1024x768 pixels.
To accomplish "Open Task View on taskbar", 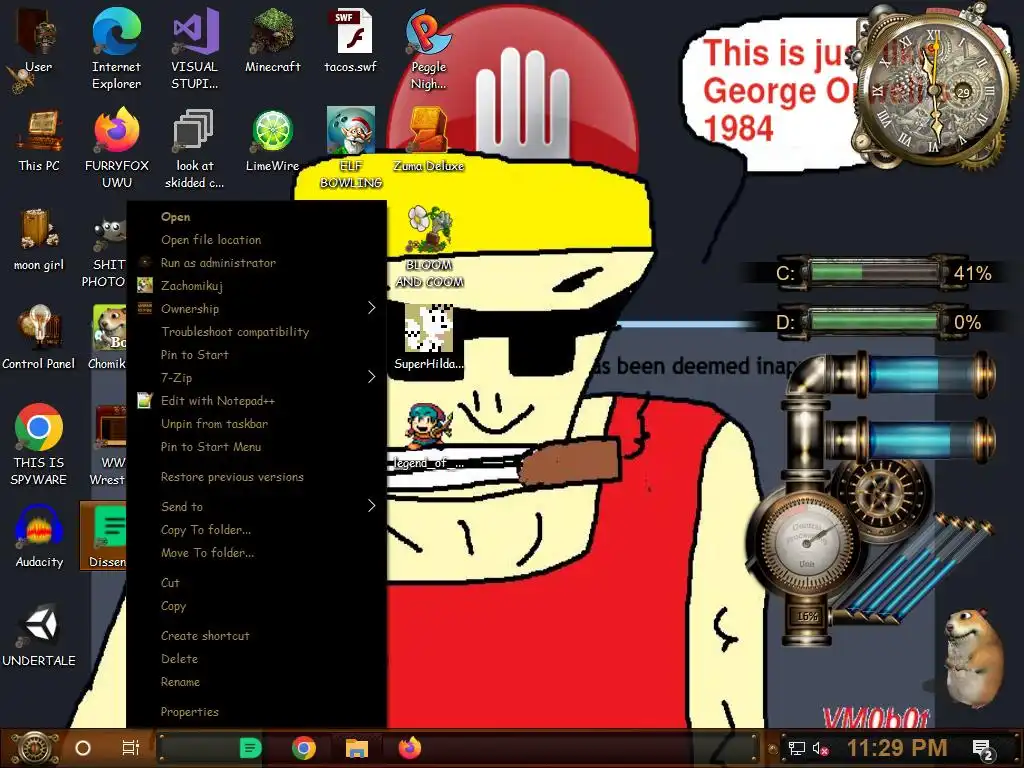I will (x=131, y=748).
